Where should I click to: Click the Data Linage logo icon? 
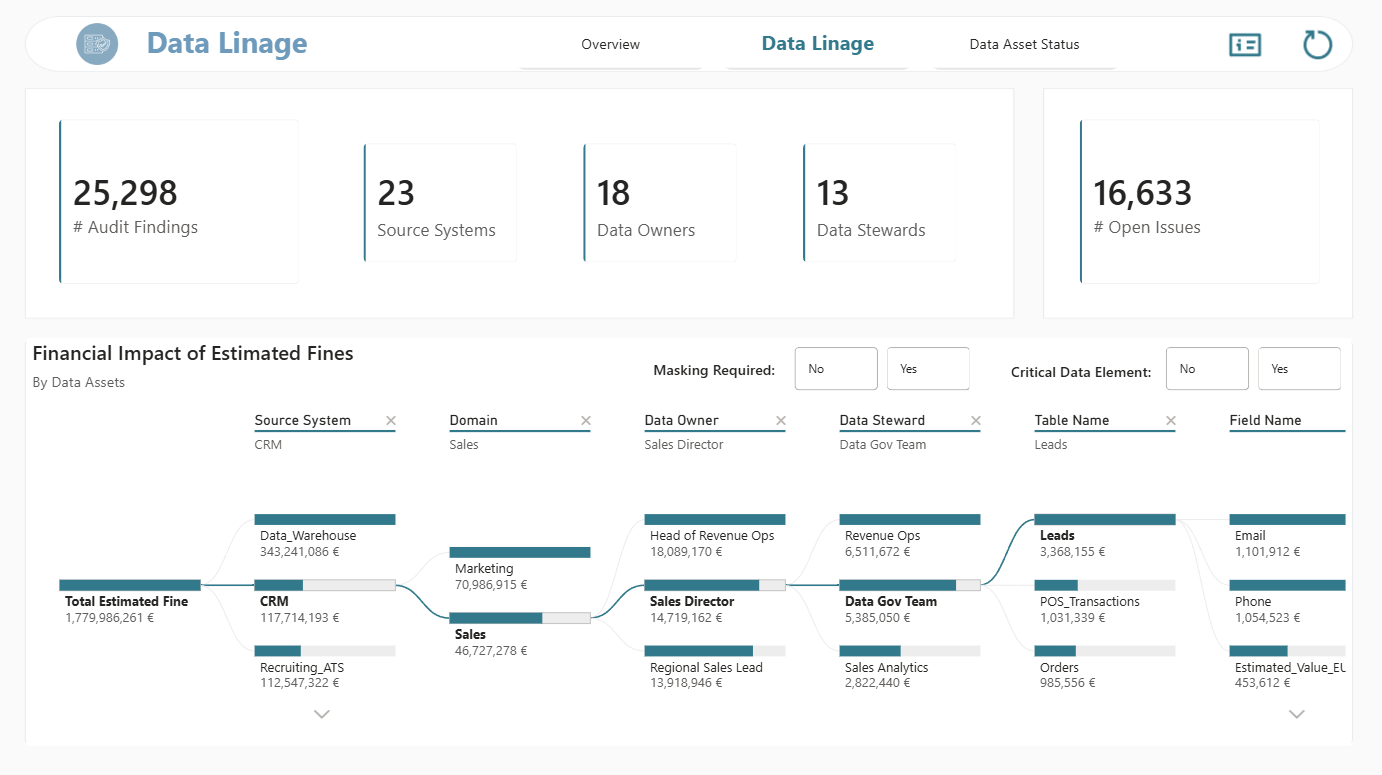tap(97, 44)
